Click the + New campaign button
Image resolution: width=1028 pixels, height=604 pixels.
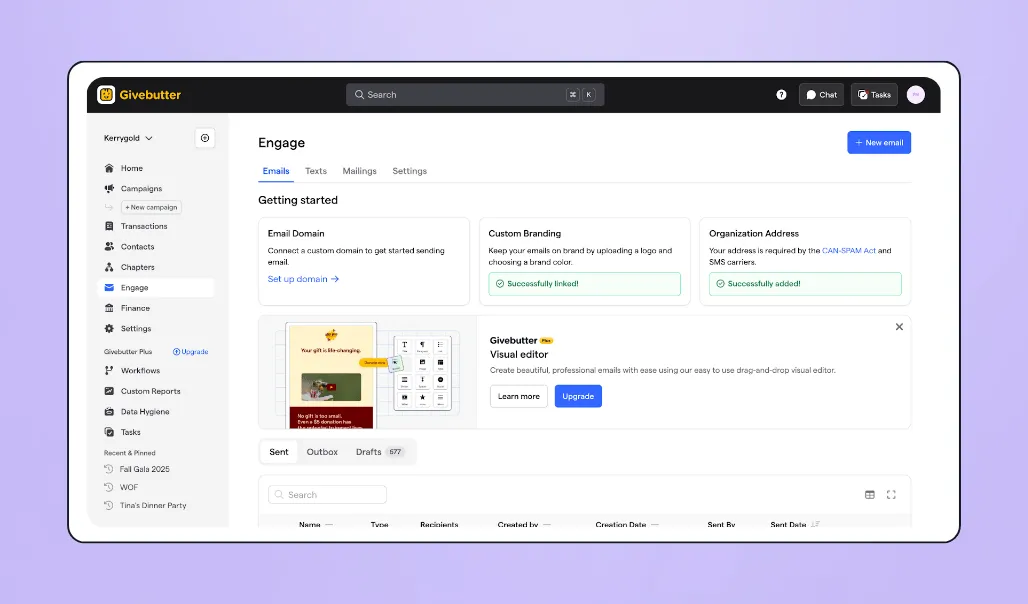151,207
